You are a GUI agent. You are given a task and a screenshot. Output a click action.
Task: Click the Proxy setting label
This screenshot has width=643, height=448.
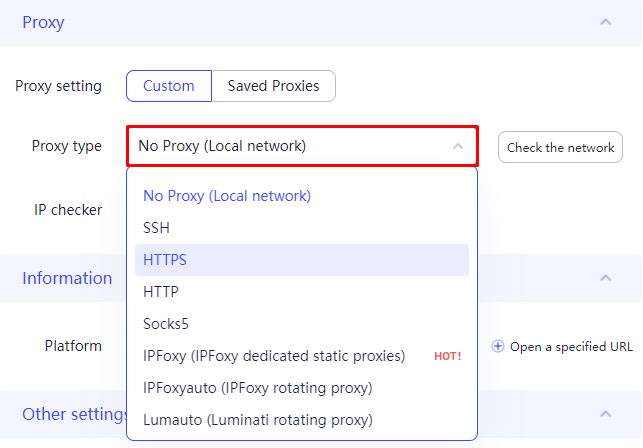[58, 86]
